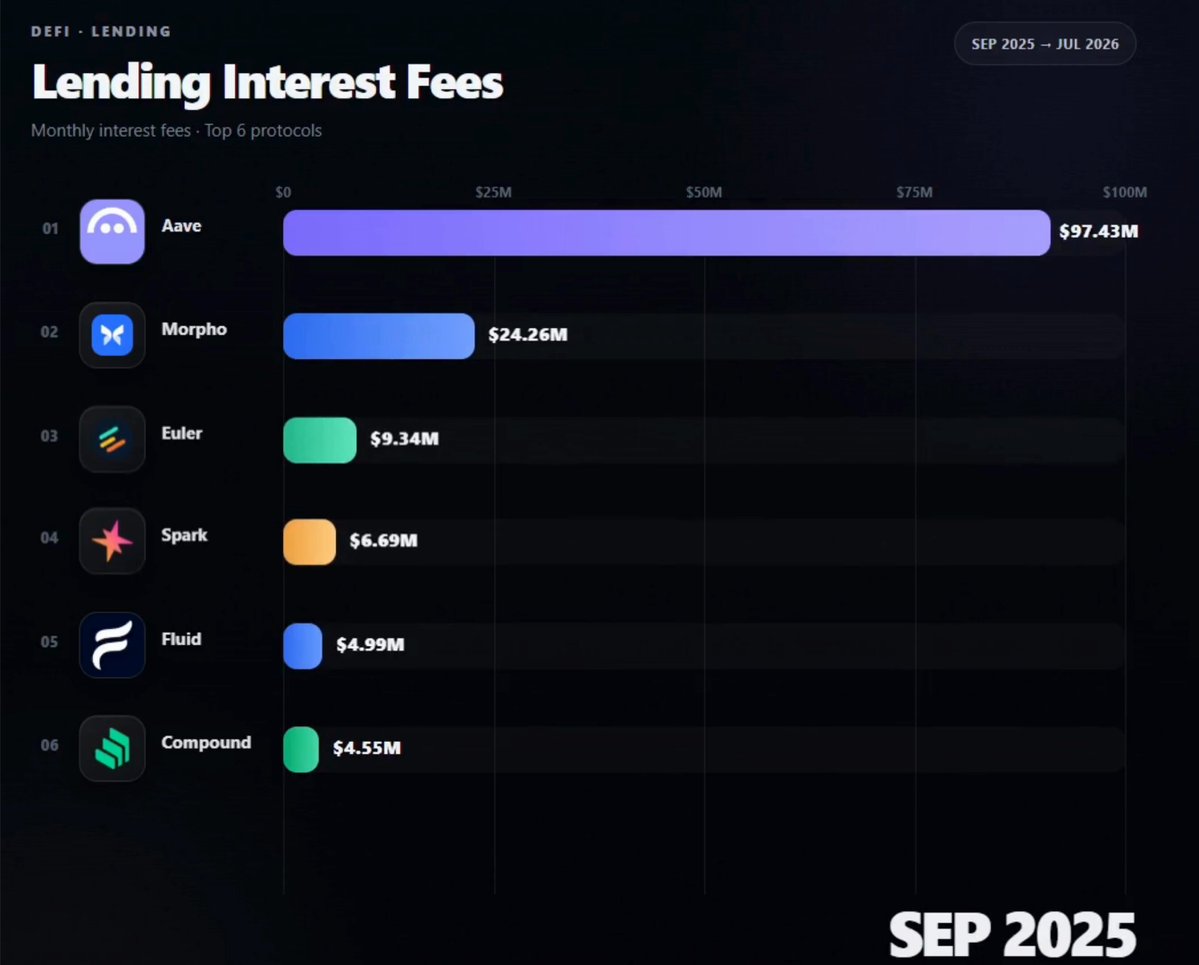Select the green Euler fee bar
The image size is (1199, 965).
click(x=320, y=440)
